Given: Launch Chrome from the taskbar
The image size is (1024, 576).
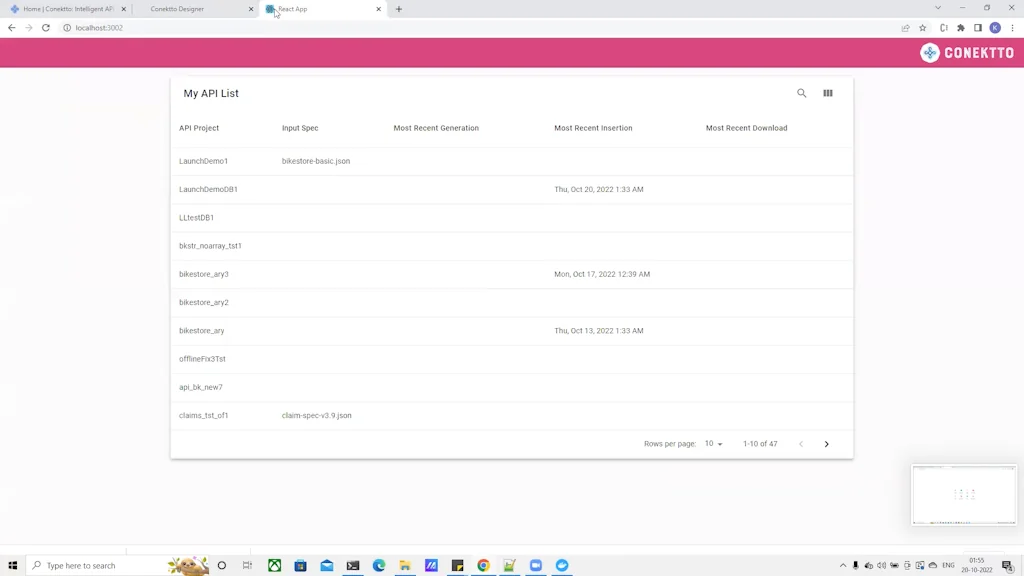Looking at the screenshot, I should (x=483, y=565).
